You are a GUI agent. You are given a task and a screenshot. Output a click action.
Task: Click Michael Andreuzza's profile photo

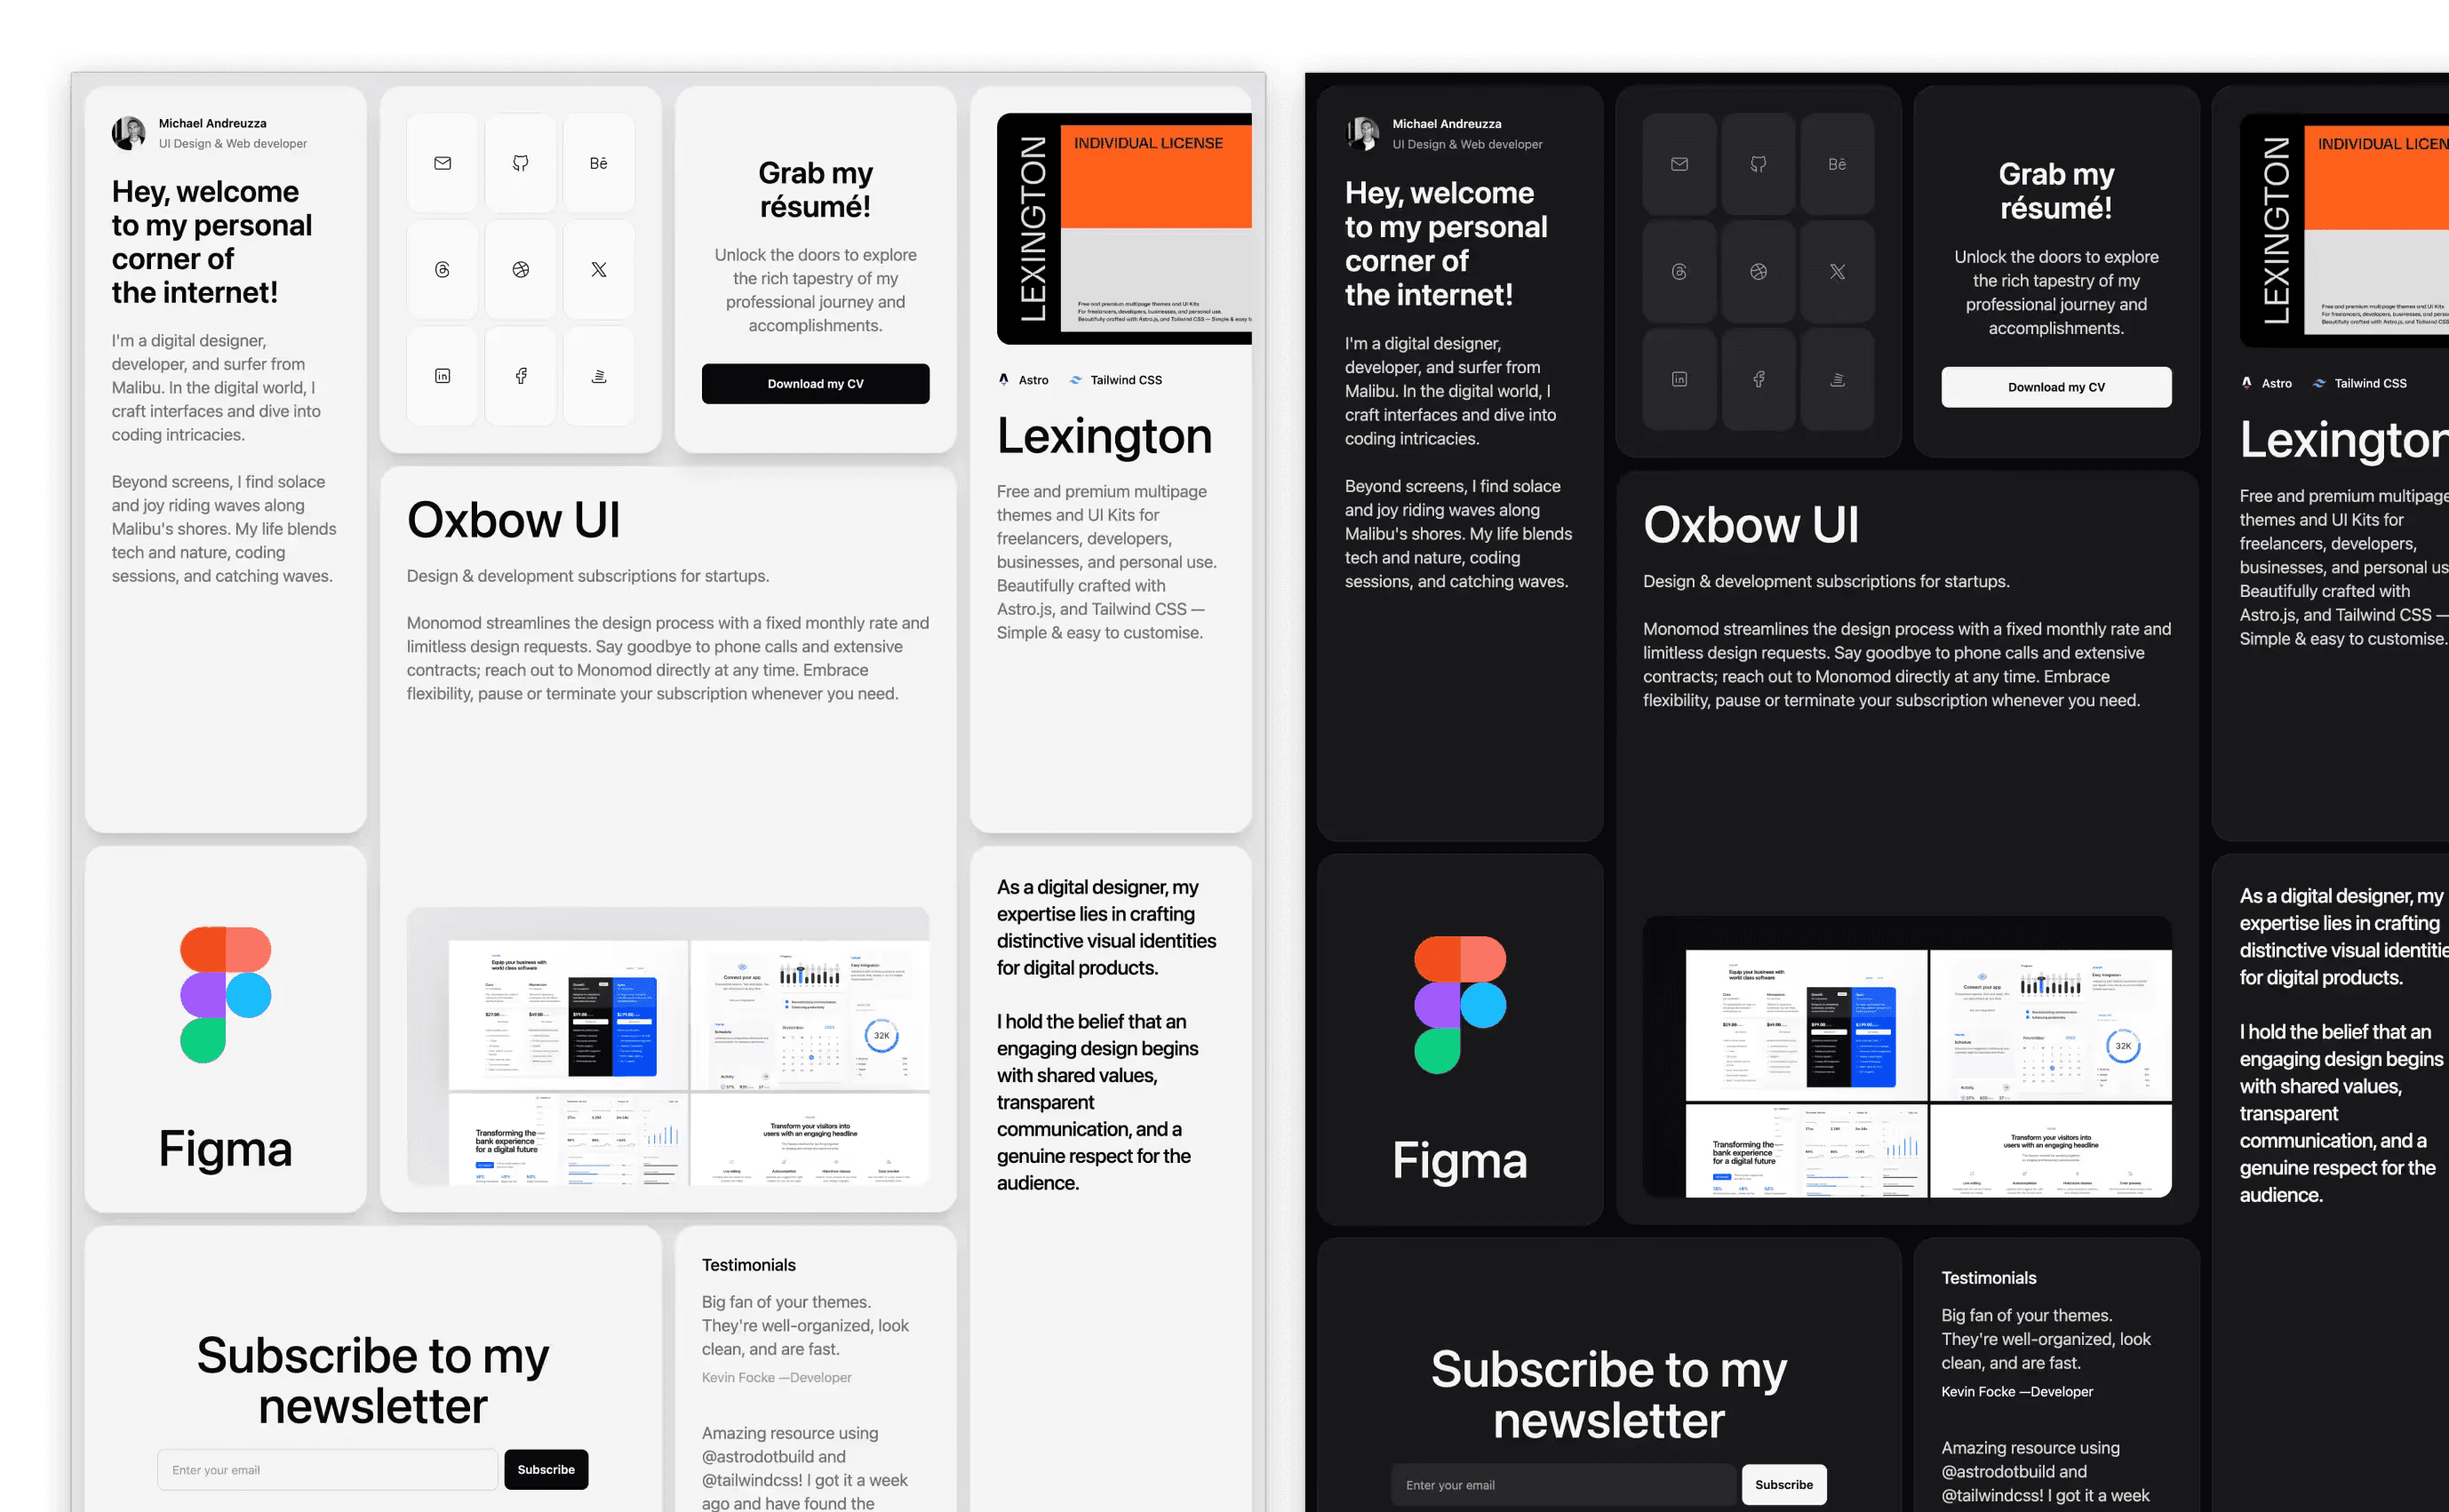tap(129, 132)
